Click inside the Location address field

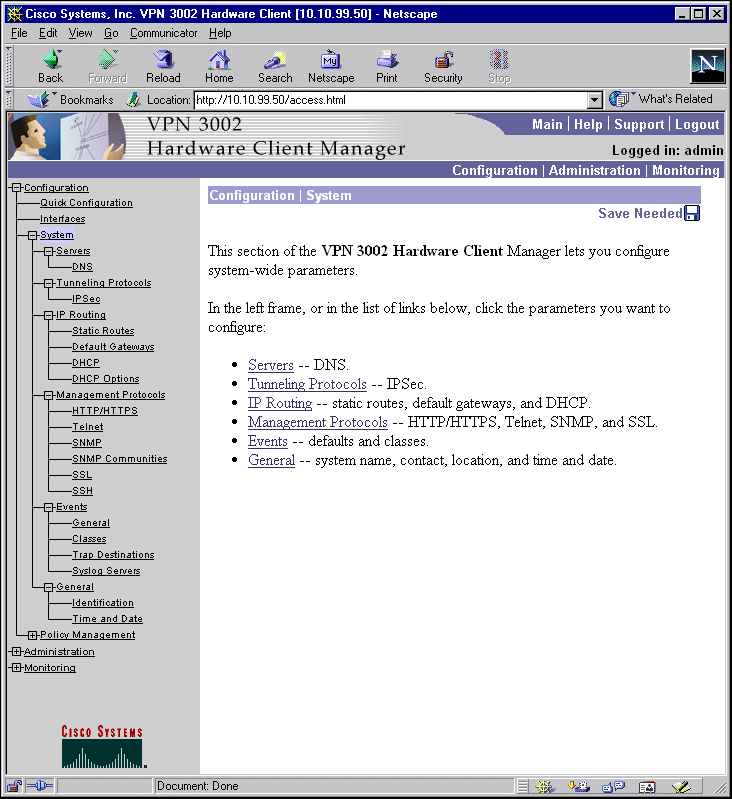click(388, 100)
